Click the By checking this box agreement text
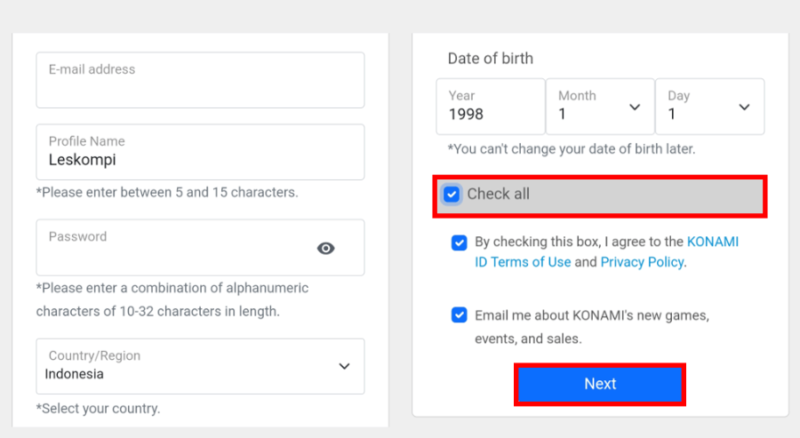Screen dimensions: 800x438 [579, 241]
